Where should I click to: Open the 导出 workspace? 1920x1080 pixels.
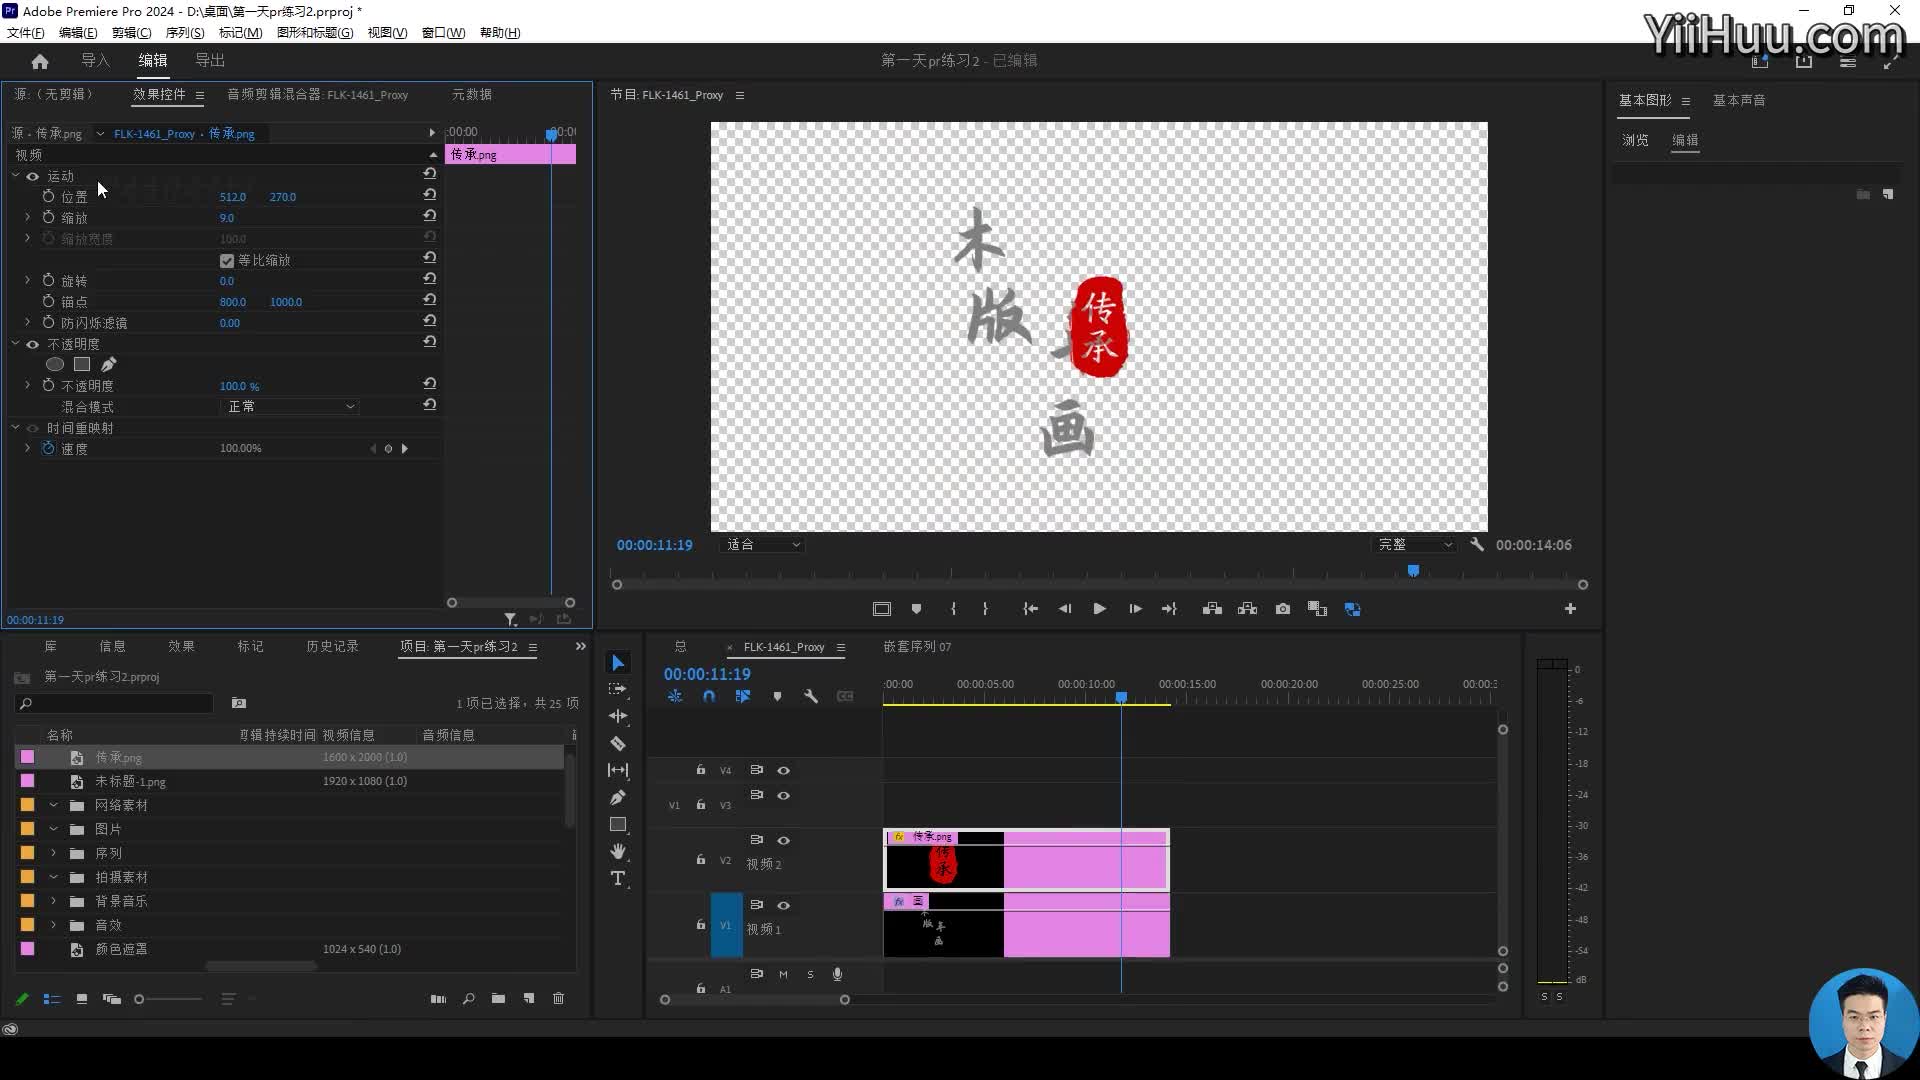(x=210, y=61)
